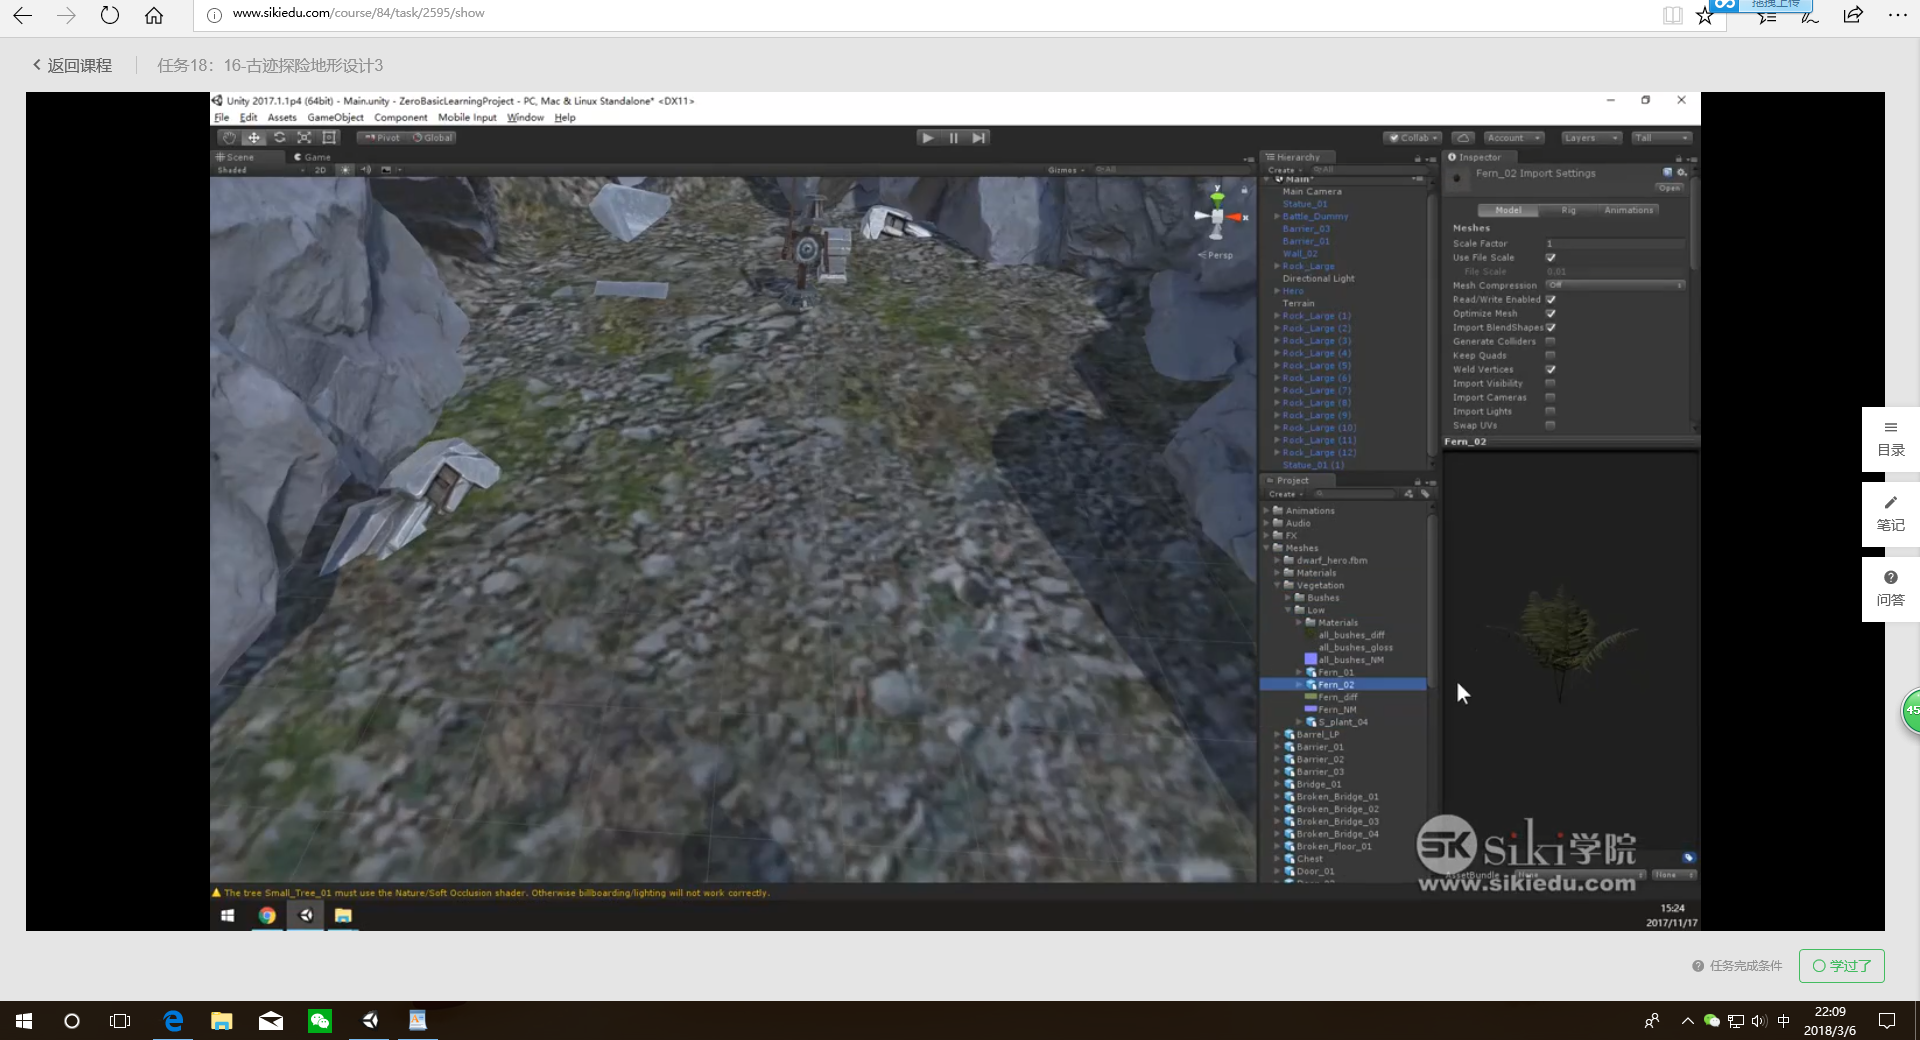
Task: Click the Project search-by-type icon
Action: [1409, 494]
